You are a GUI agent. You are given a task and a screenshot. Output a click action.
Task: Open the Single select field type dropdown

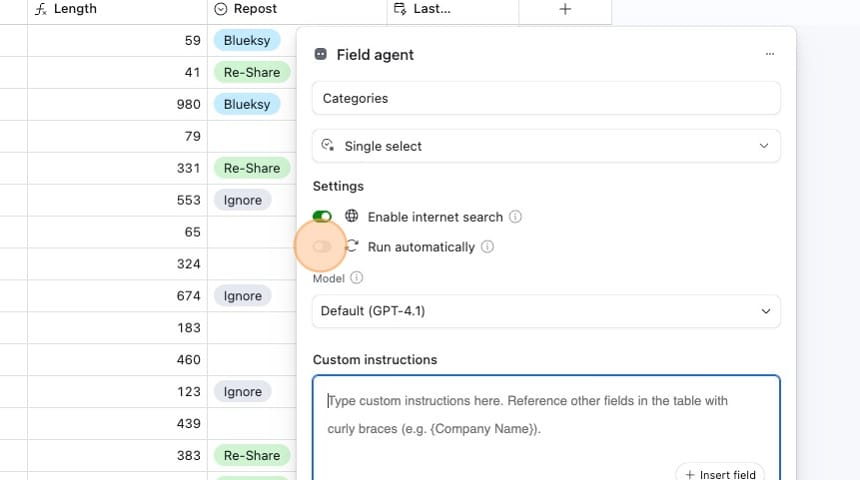click(546, 146)
